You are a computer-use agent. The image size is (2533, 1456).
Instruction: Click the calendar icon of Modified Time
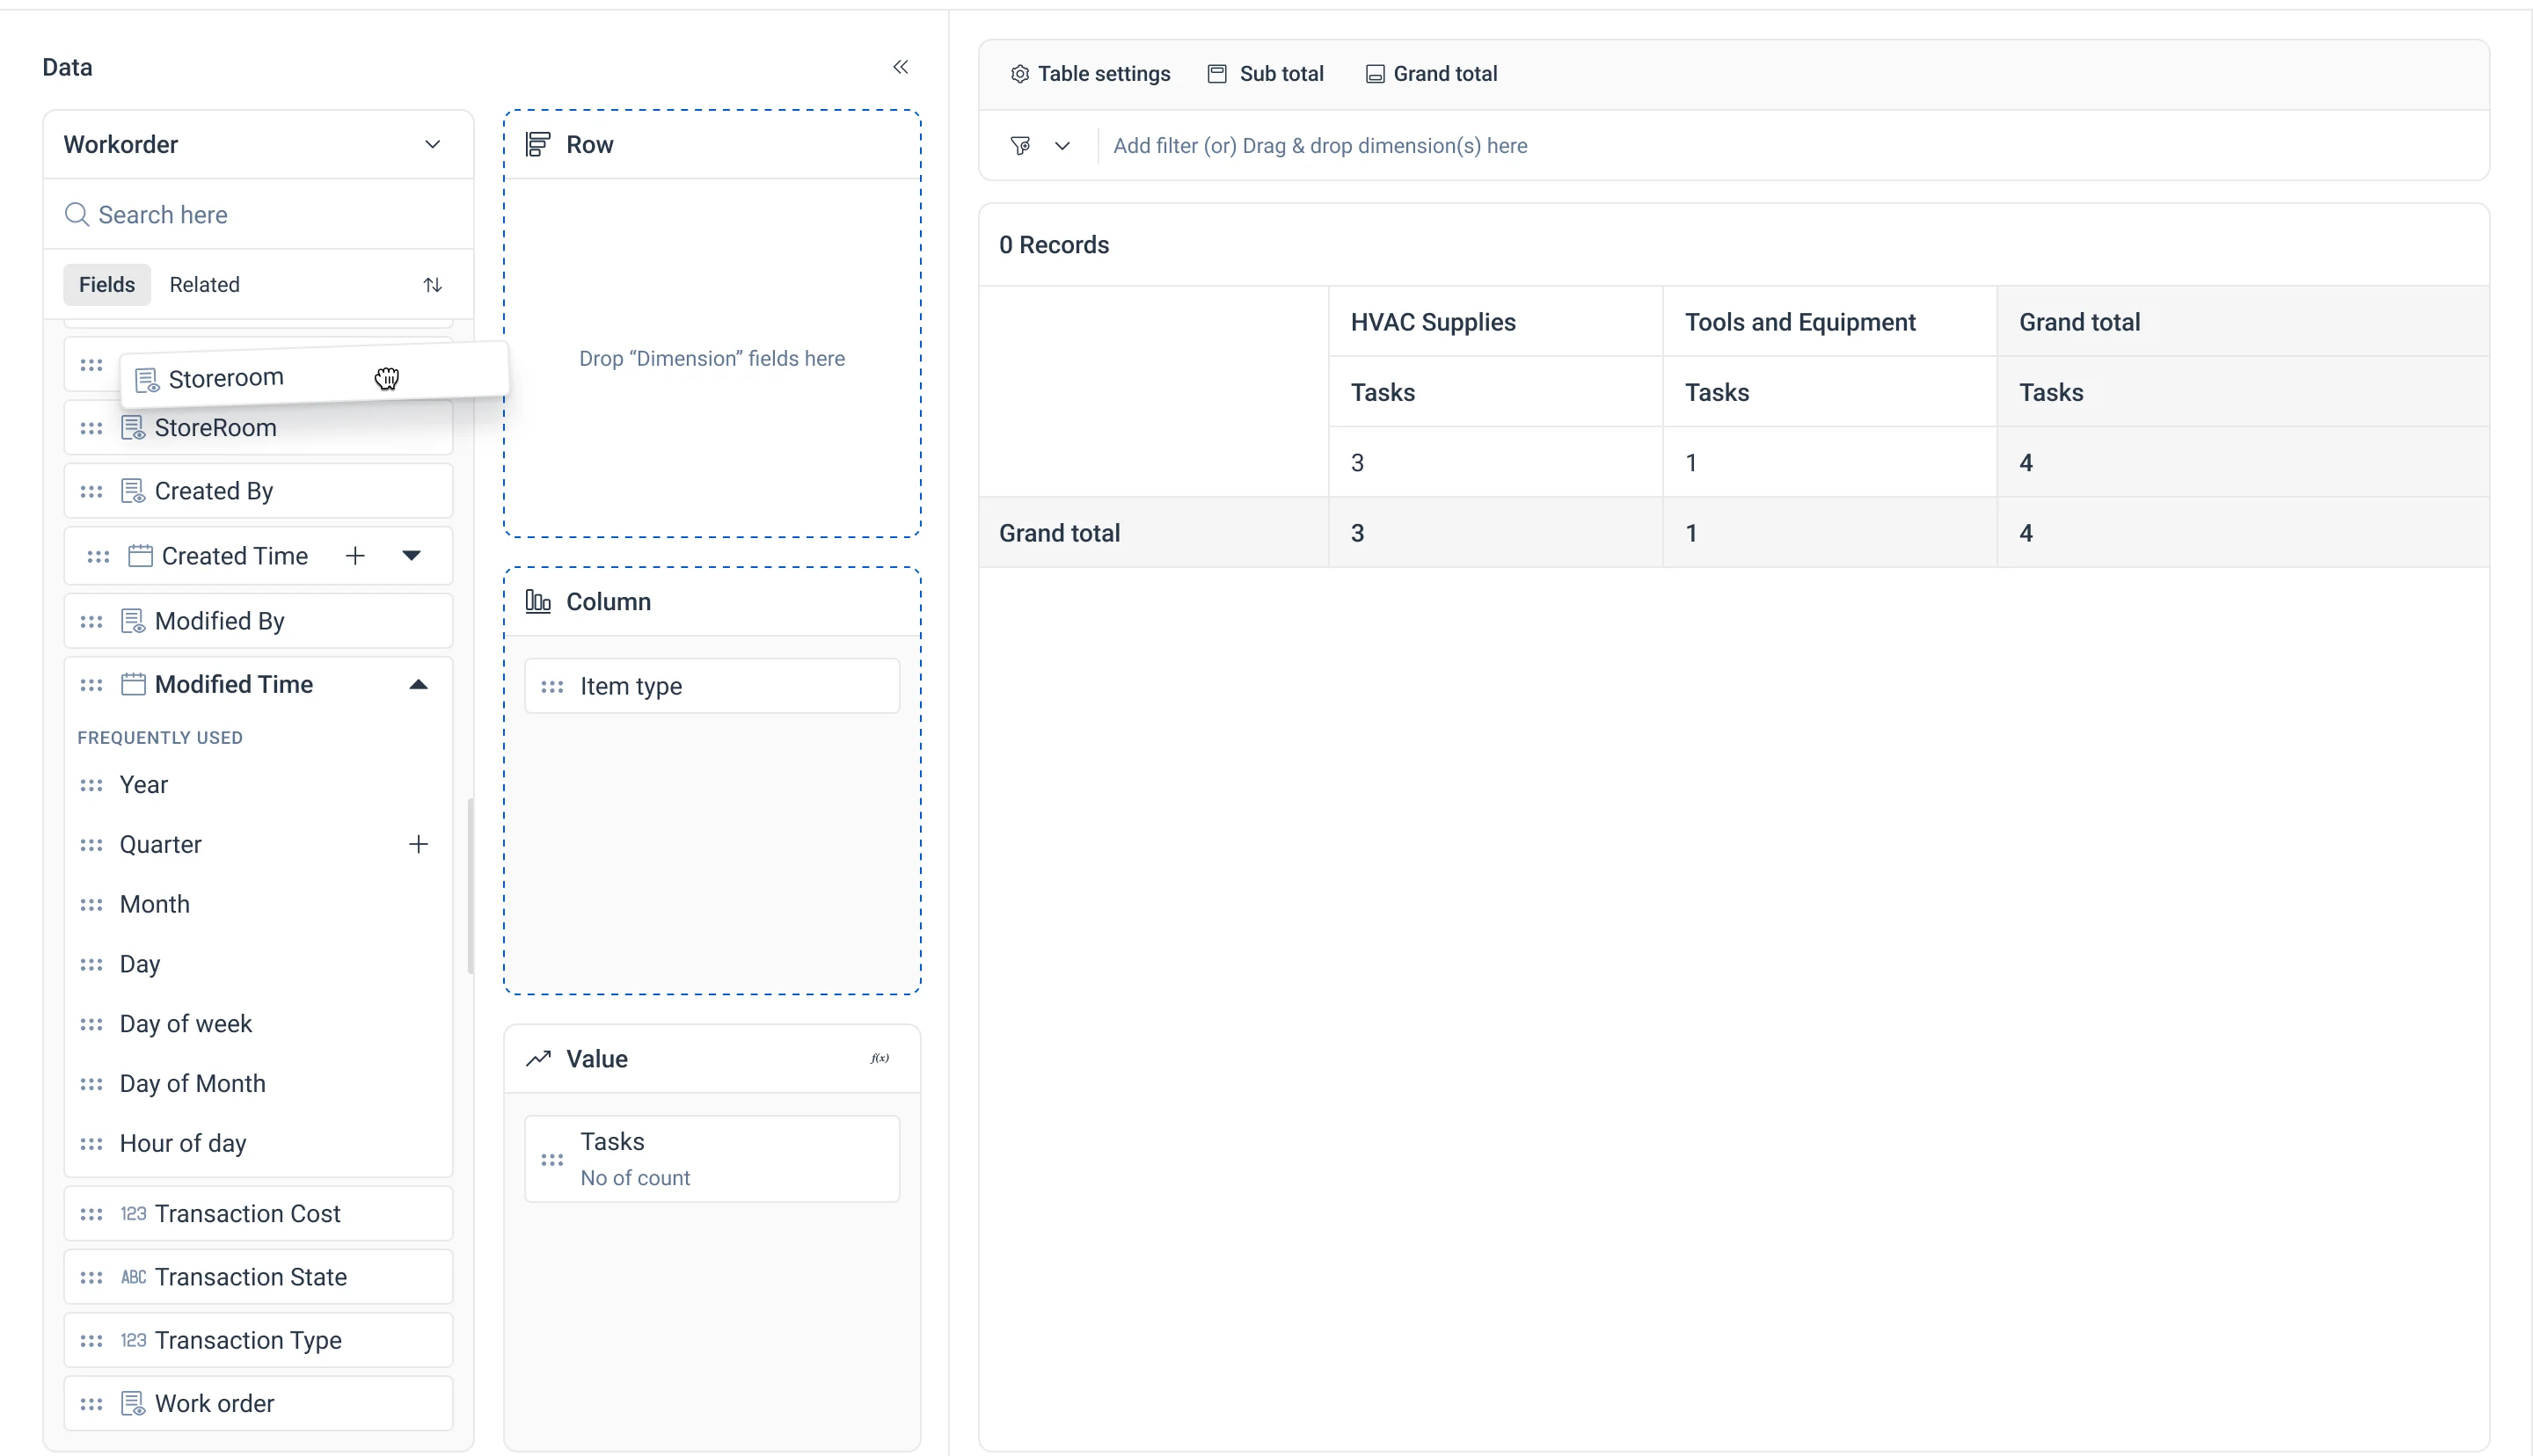click(133, 684)
